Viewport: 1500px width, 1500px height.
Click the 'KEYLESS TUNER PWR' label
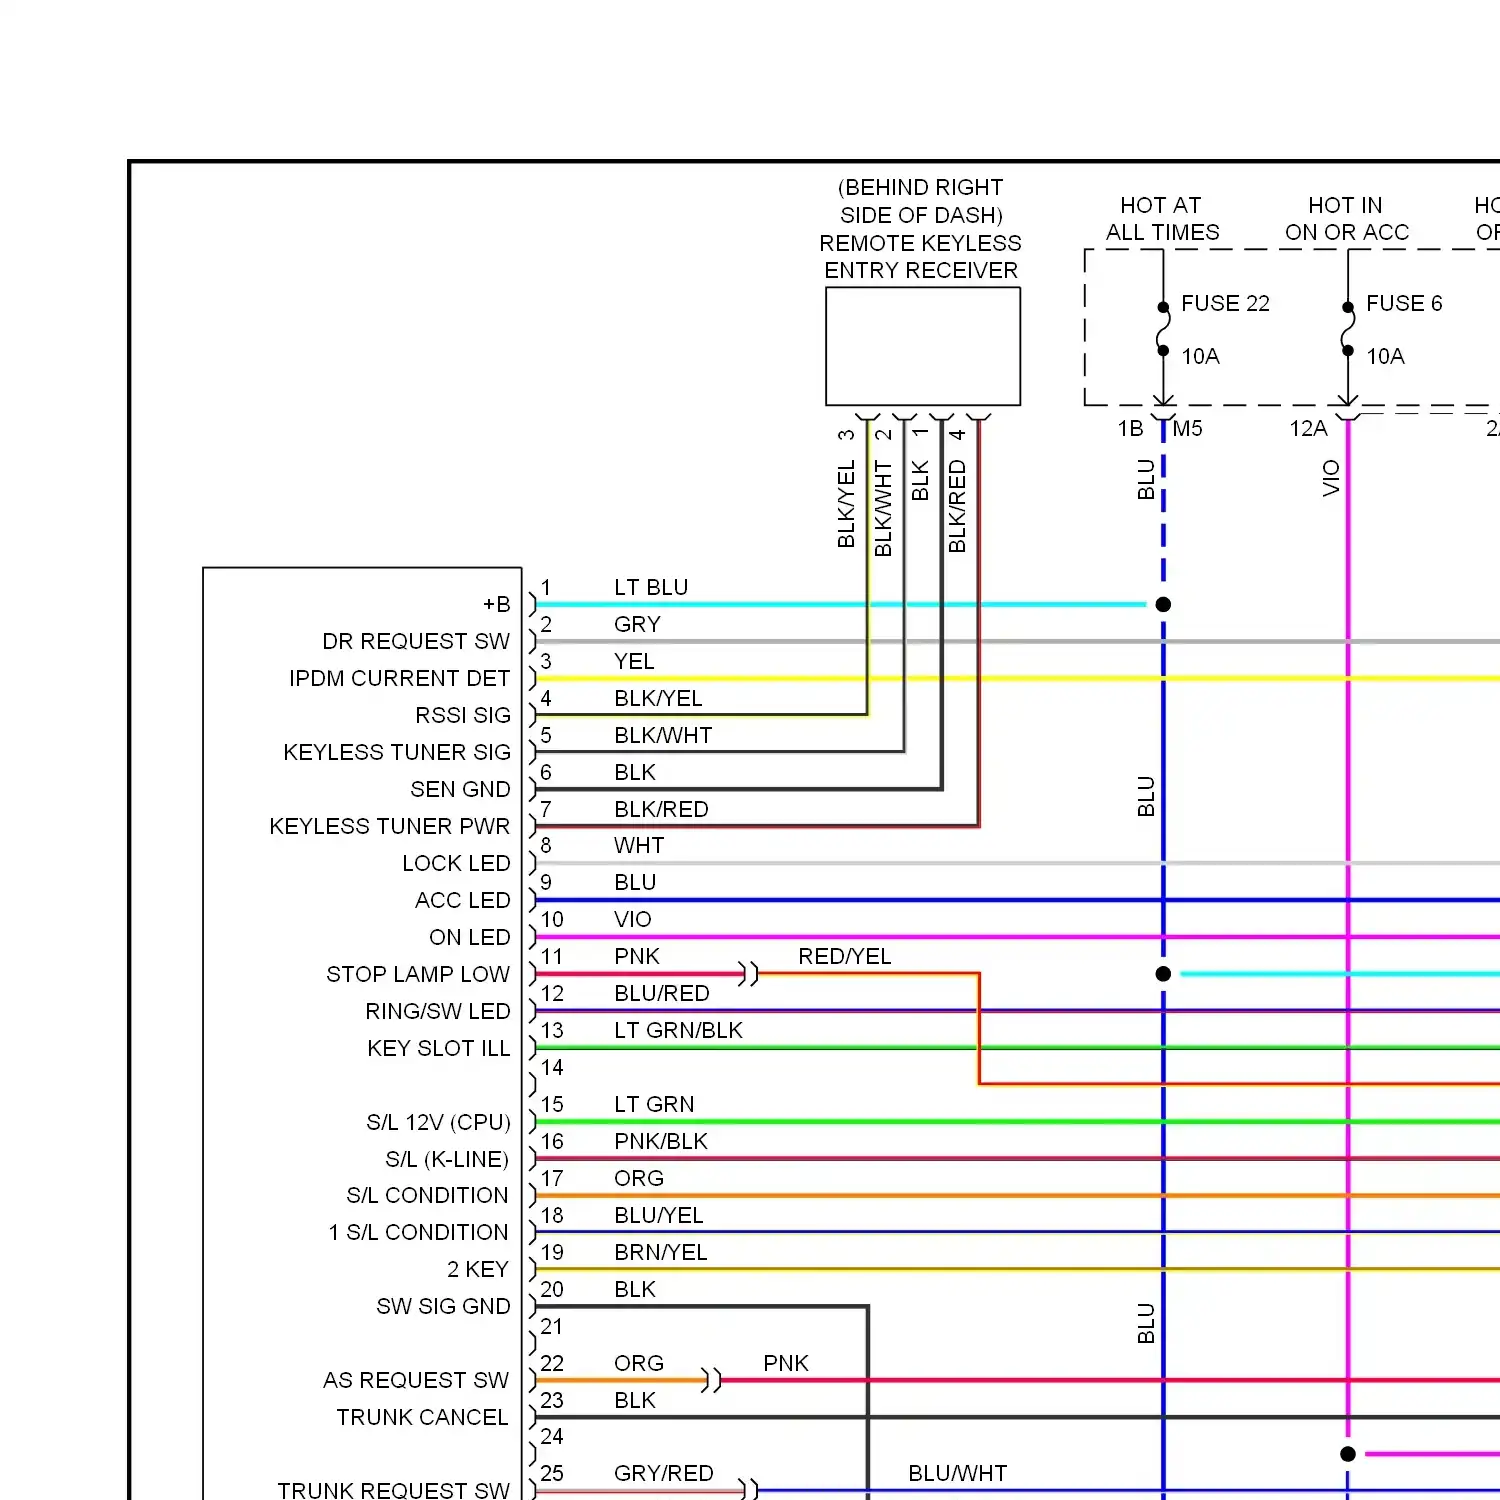390,826
